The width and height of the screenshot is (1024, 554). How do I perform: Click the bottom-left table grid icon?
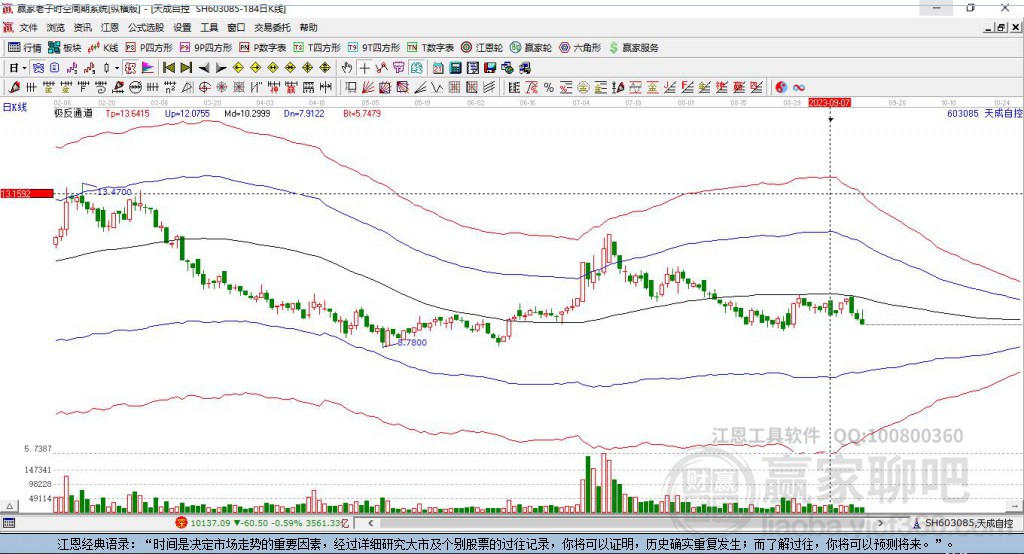click(x=9, y=523)
